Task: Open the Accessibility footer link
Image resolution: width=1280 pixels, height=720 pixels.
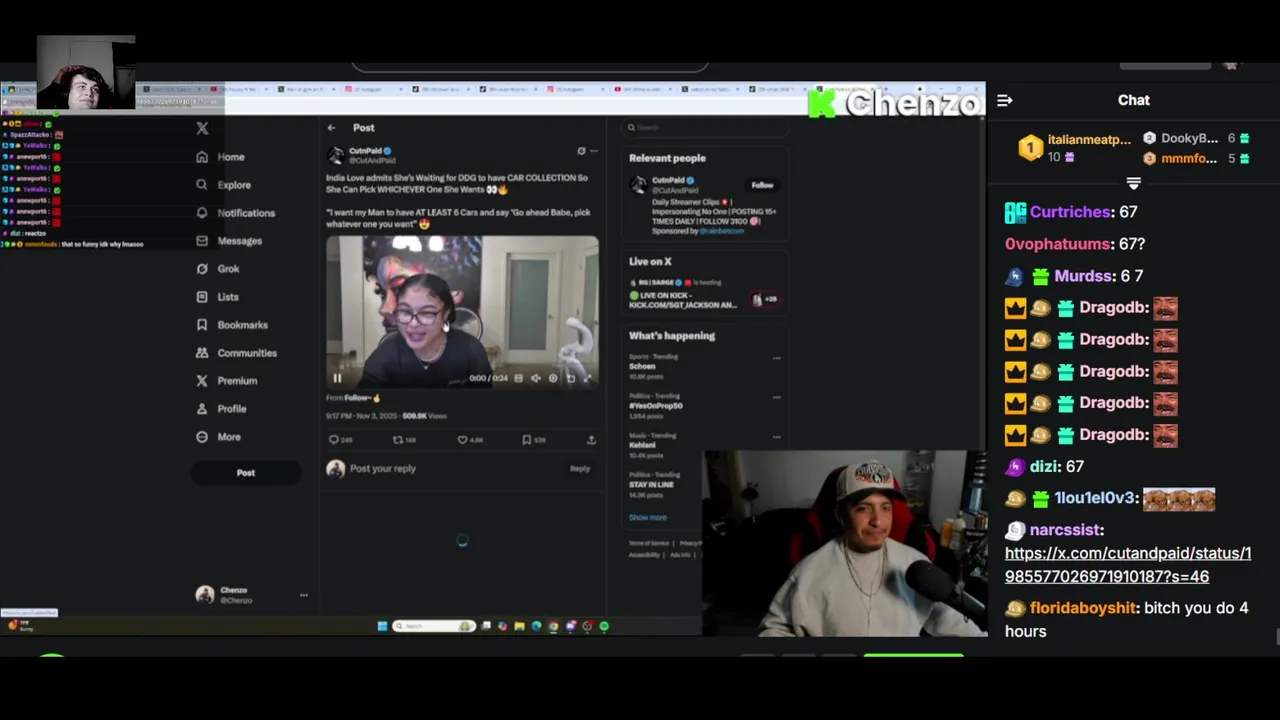Action: click(x=645, y=555)
